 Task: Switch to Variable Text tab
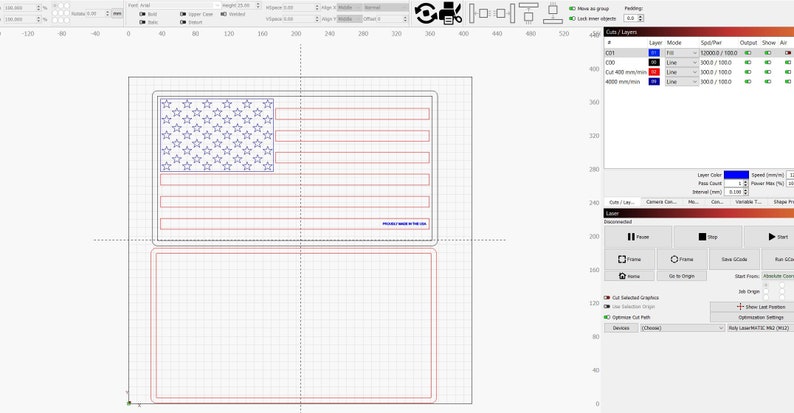(747, 202)
